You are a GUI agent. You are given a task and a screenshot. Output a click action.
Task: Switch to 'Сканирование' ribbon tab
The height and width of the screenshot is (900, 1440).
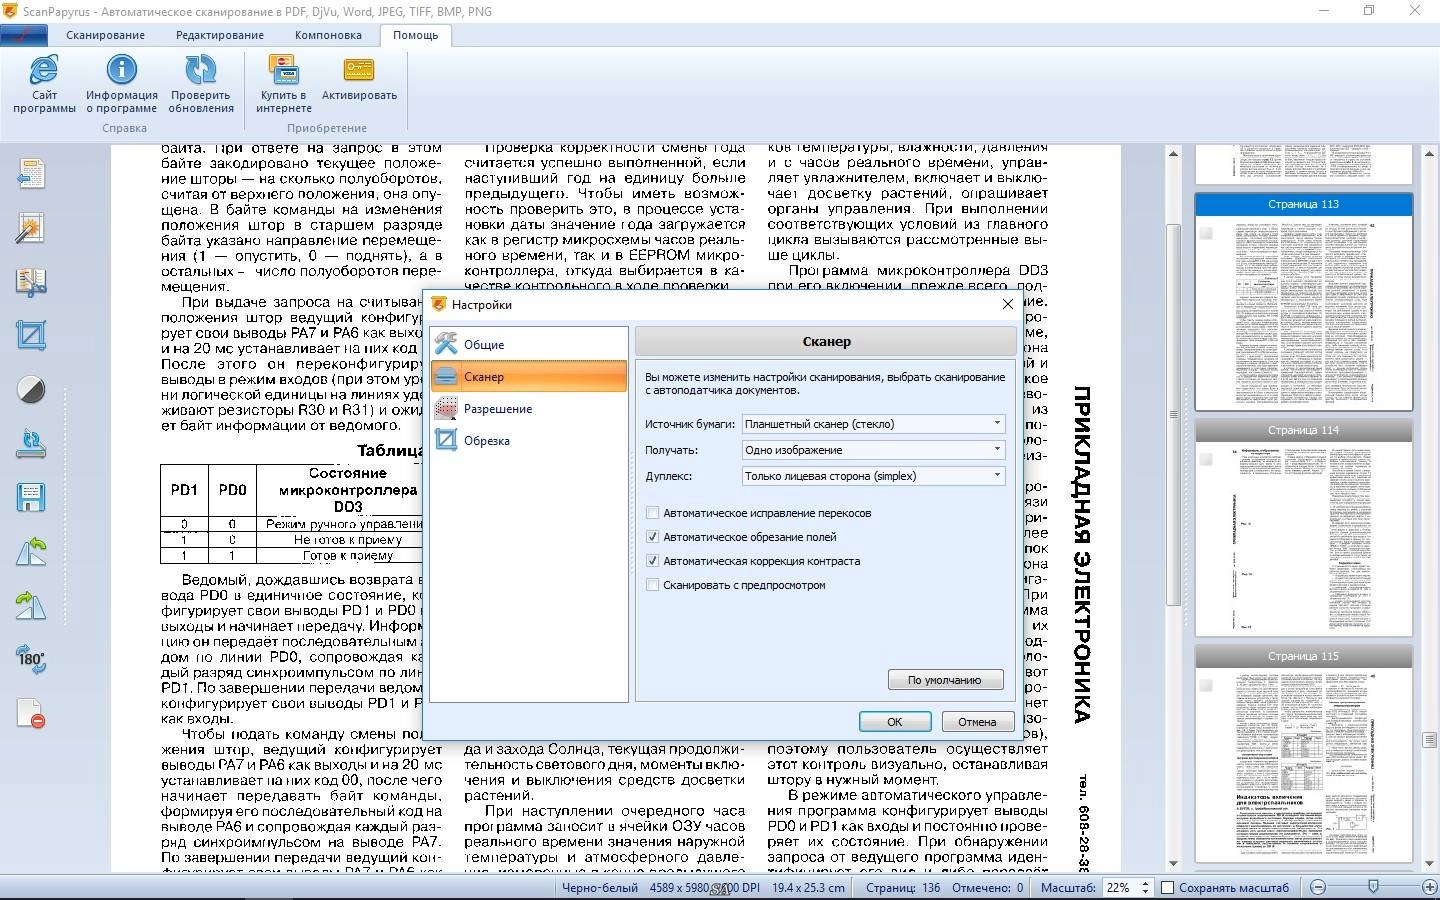[106, 35]
